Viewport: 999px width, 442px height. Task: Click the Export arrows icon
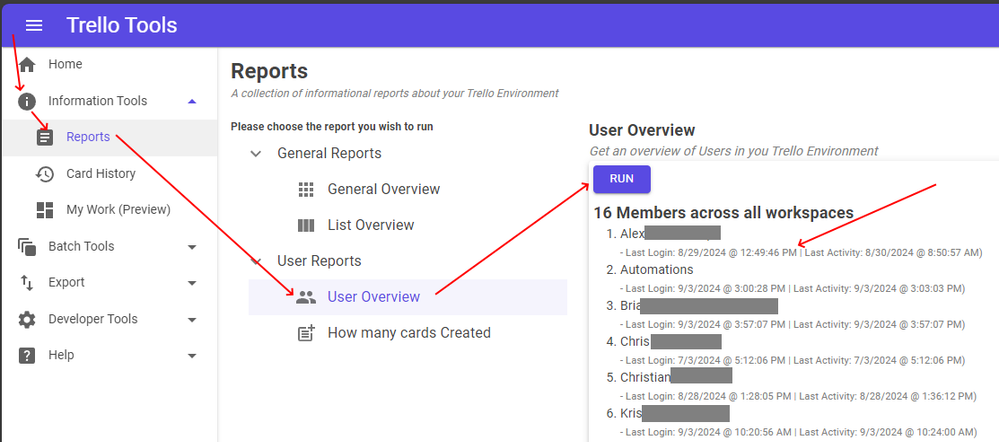click(x=27, y=283)
